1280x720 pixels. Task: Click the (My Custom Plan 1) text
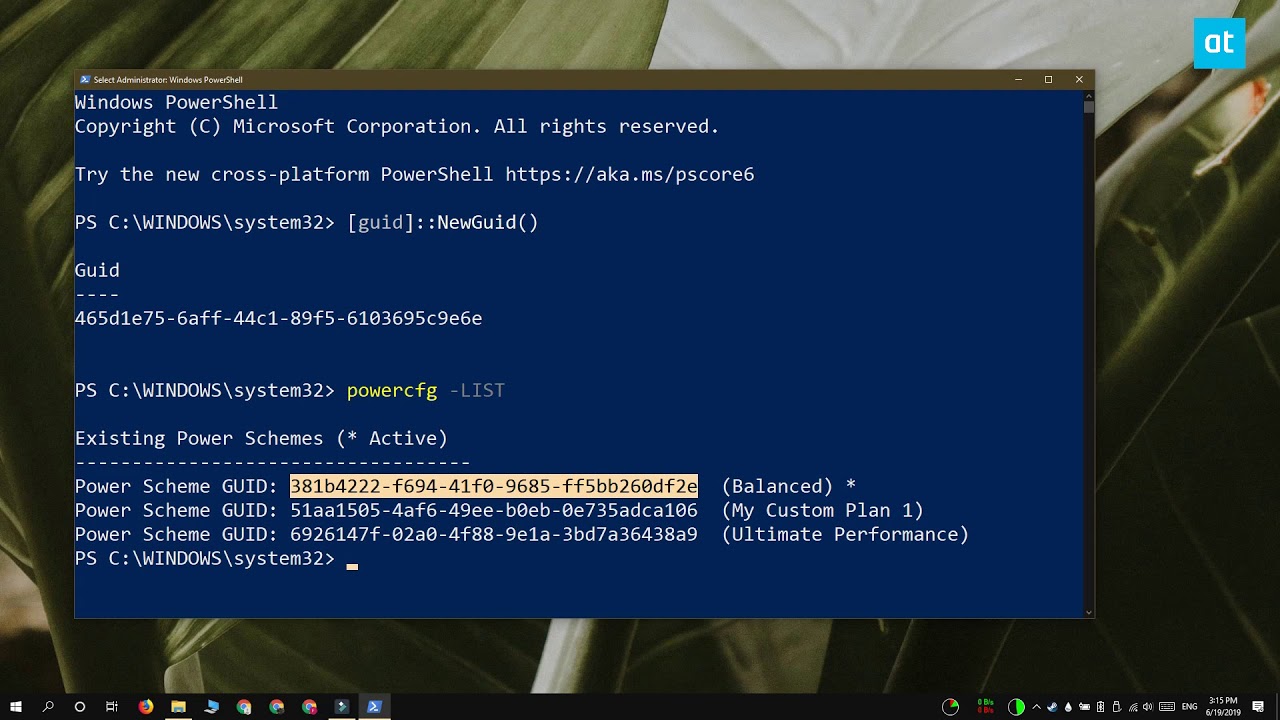823,510
